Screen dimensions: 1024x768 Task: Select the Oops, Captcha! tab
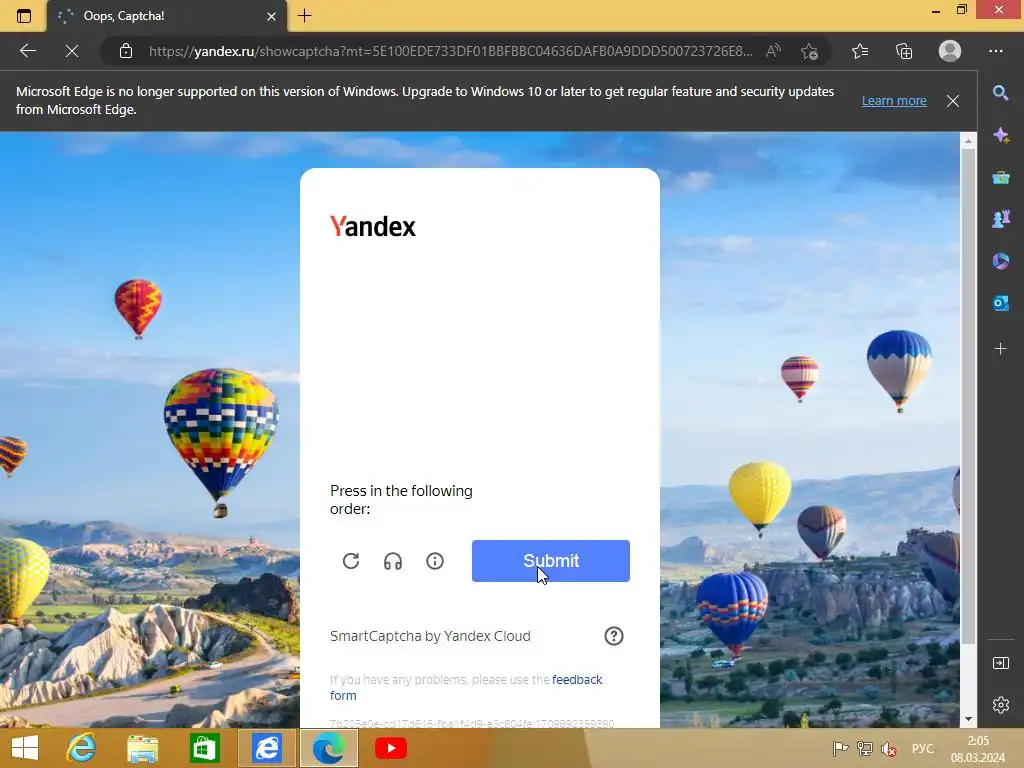pyautogui.click(x=167, y=16)
